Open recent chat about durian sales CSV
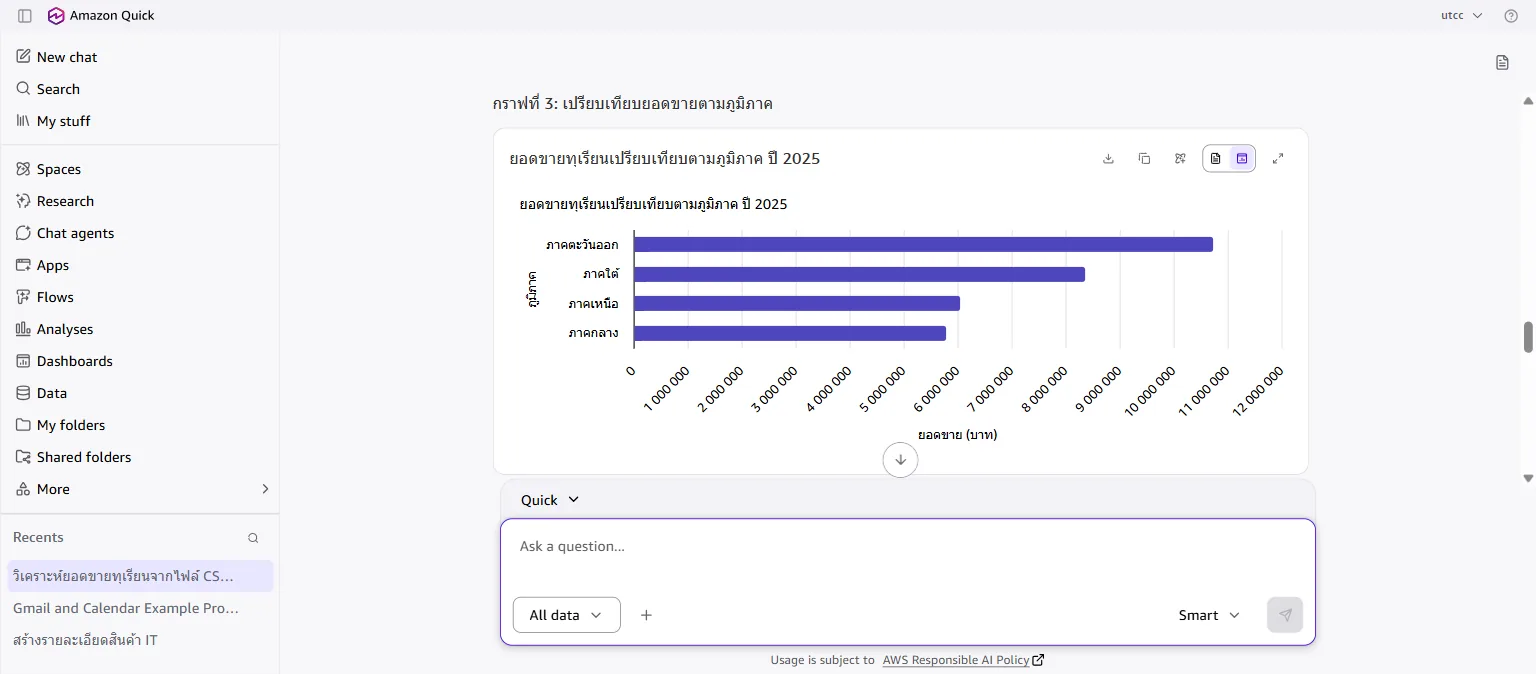The image size is (1536, 674). tap(139, 576)
